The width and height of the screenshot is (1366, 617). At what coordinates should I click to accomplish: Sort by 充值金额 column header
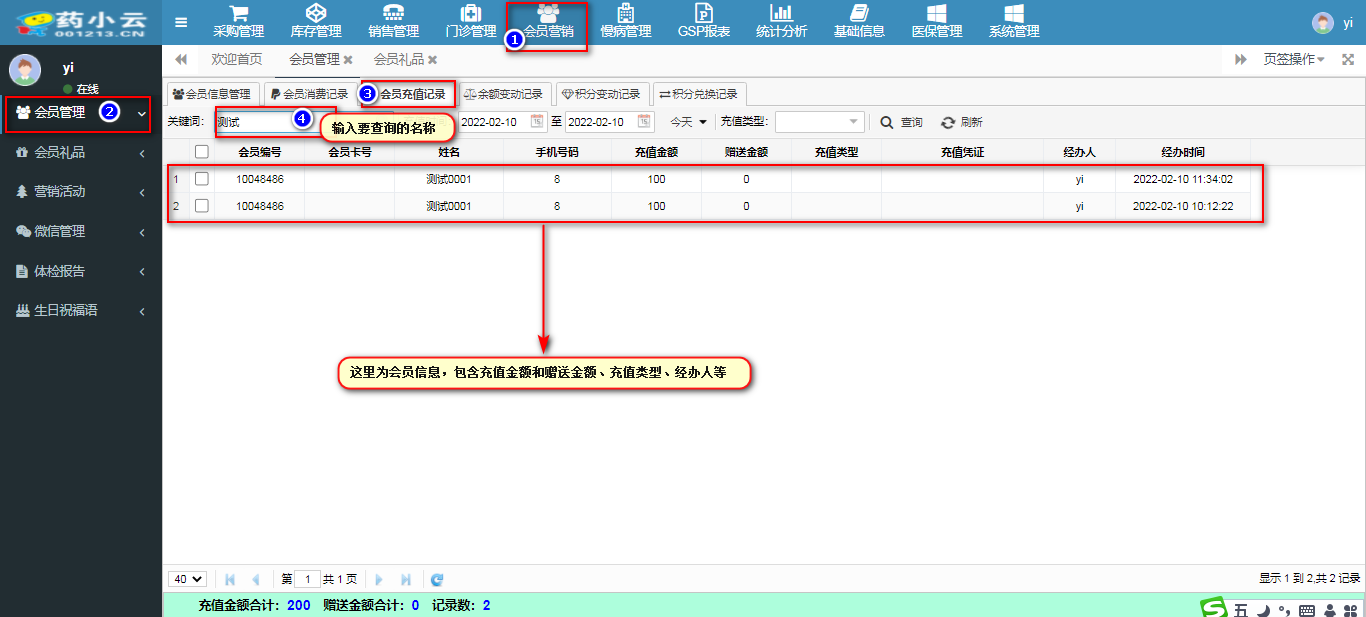pyautogui.click(x=656, y=152)
